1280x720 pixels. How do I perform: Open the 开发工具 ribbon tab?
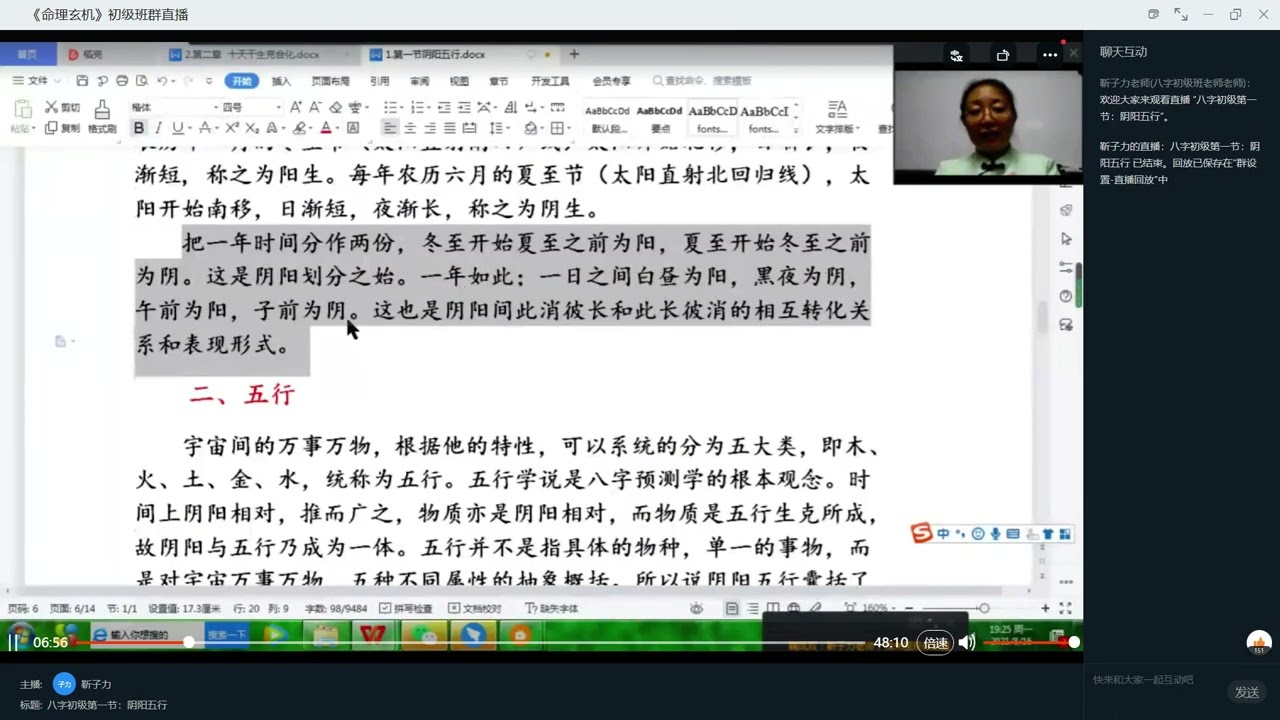coord(550,81)
